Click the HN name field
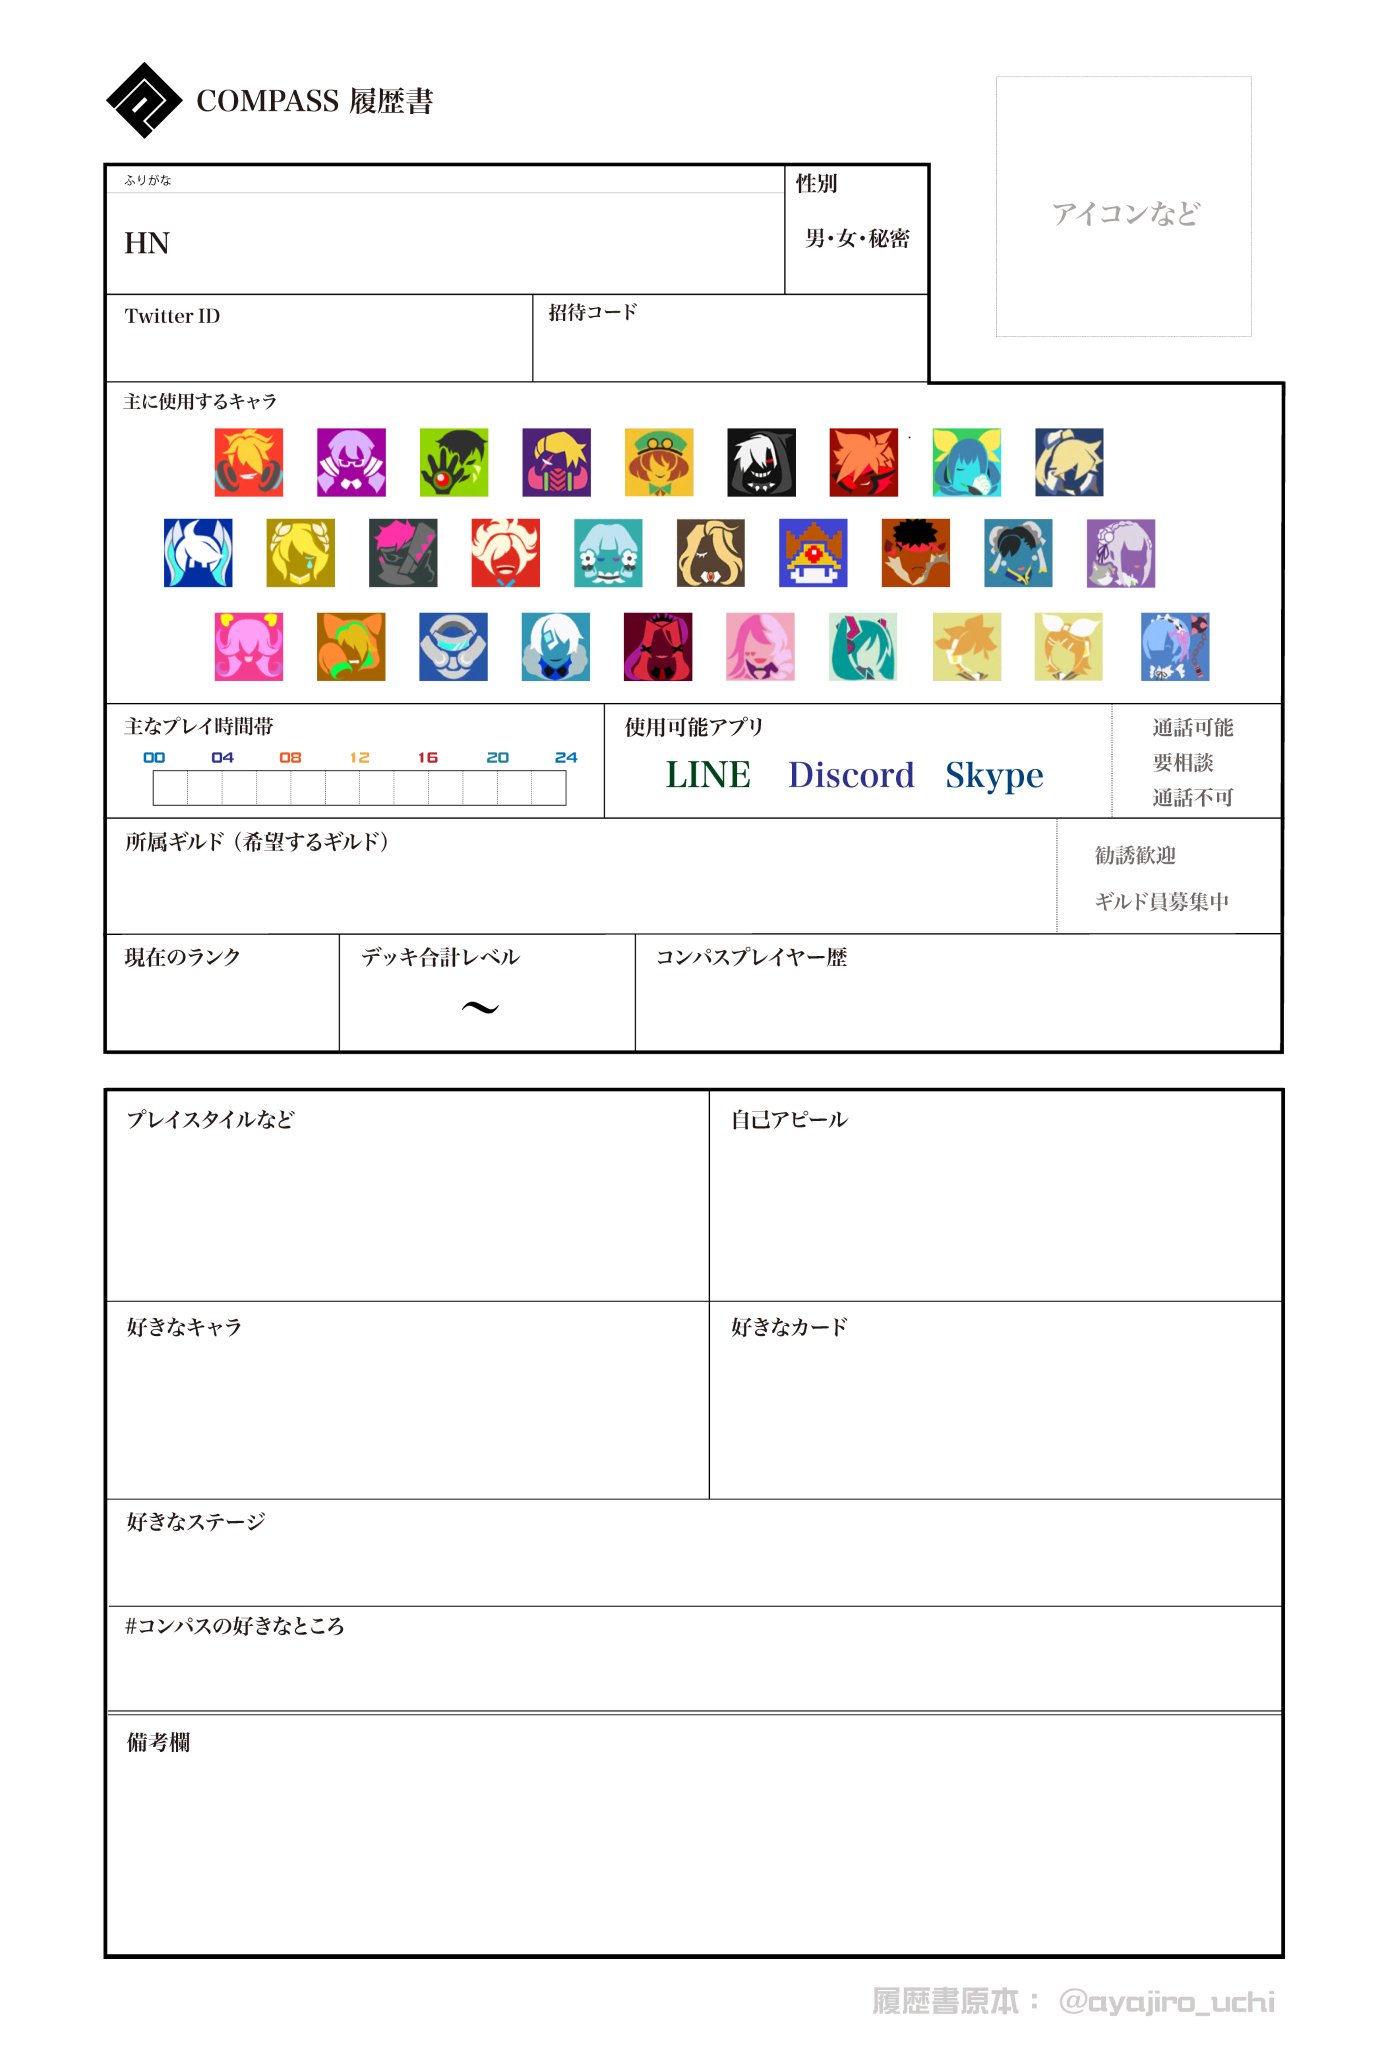 click(x=445, y=243)
